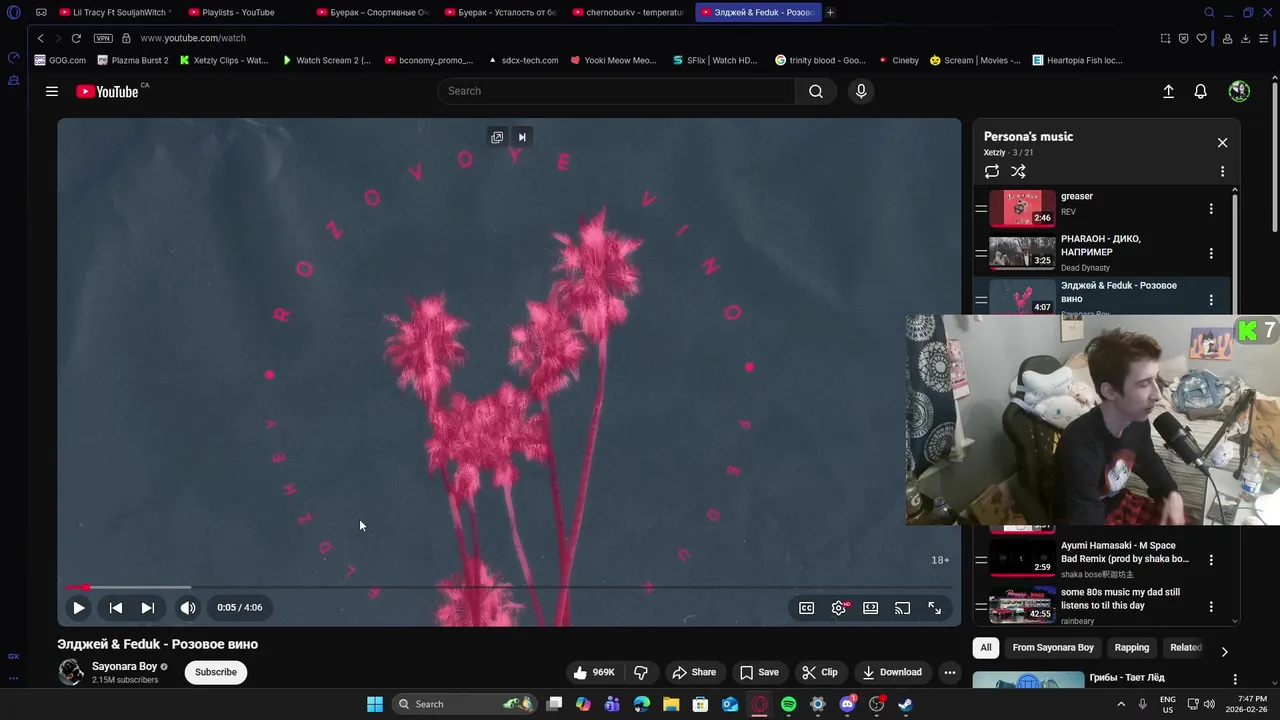Play greaser by REV from playlist
This screenshot has height=720, width=1280.
[1102, 208]
